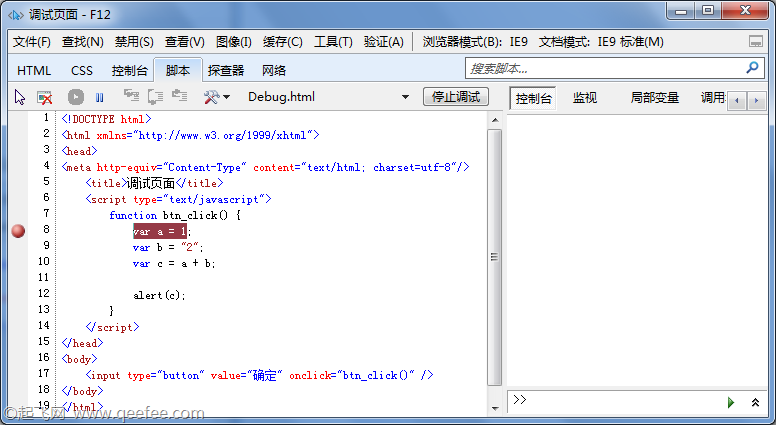Click the 停止调试 button

456,96
